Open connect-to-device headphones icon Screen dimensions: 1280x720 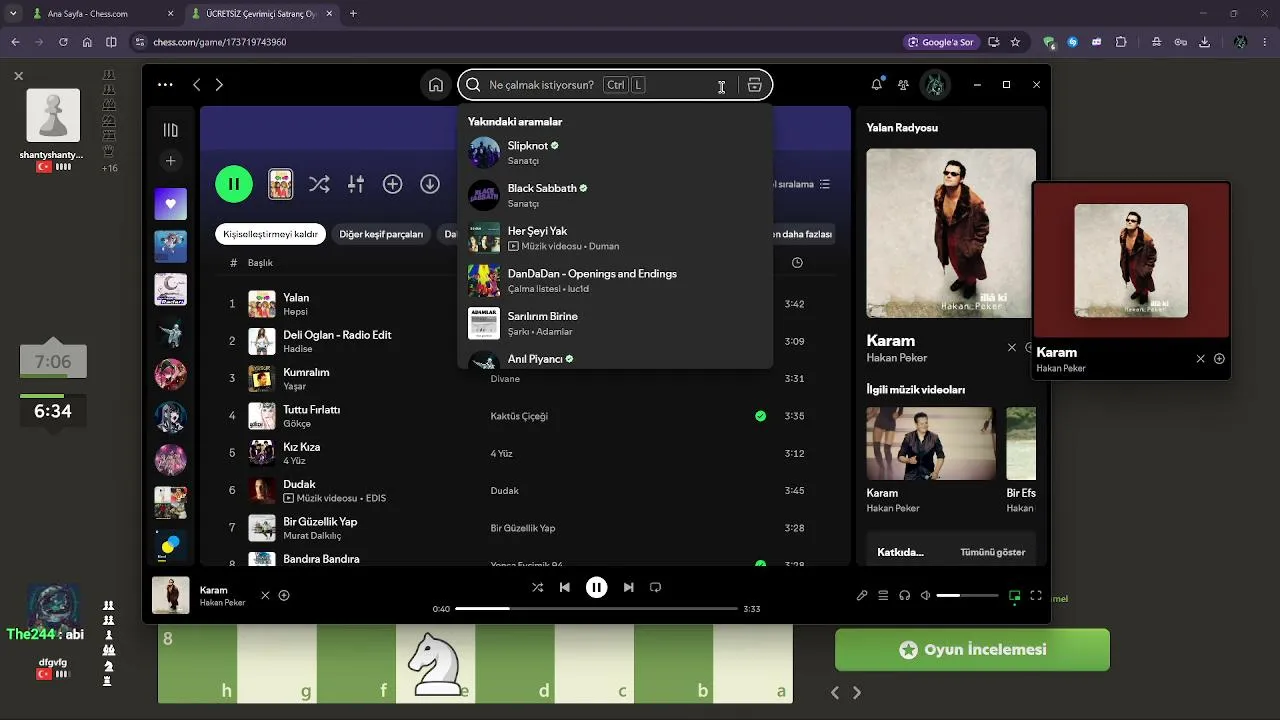pyautogui.click(x=904, y=596)
